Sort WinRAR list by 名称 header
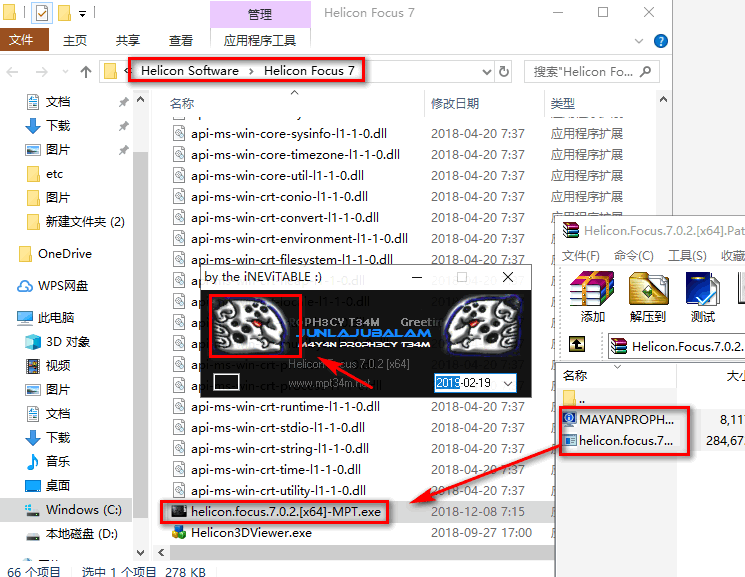The height and width of the screenshot is (577, 745). (x=575, y=376)
